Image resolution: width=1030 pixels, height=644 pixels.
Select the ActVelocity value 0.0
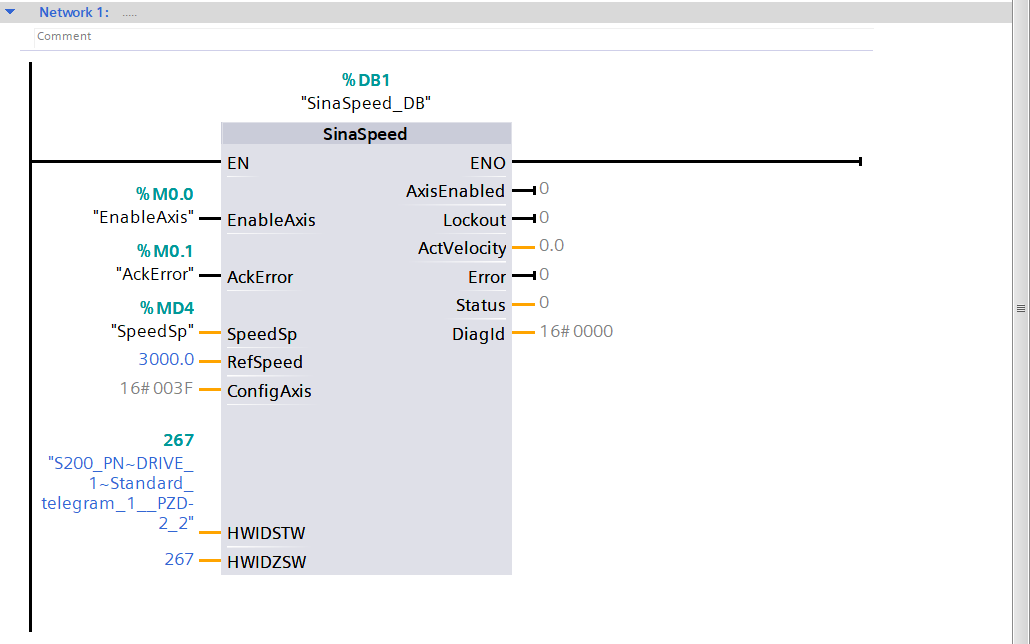coord(551,246)
